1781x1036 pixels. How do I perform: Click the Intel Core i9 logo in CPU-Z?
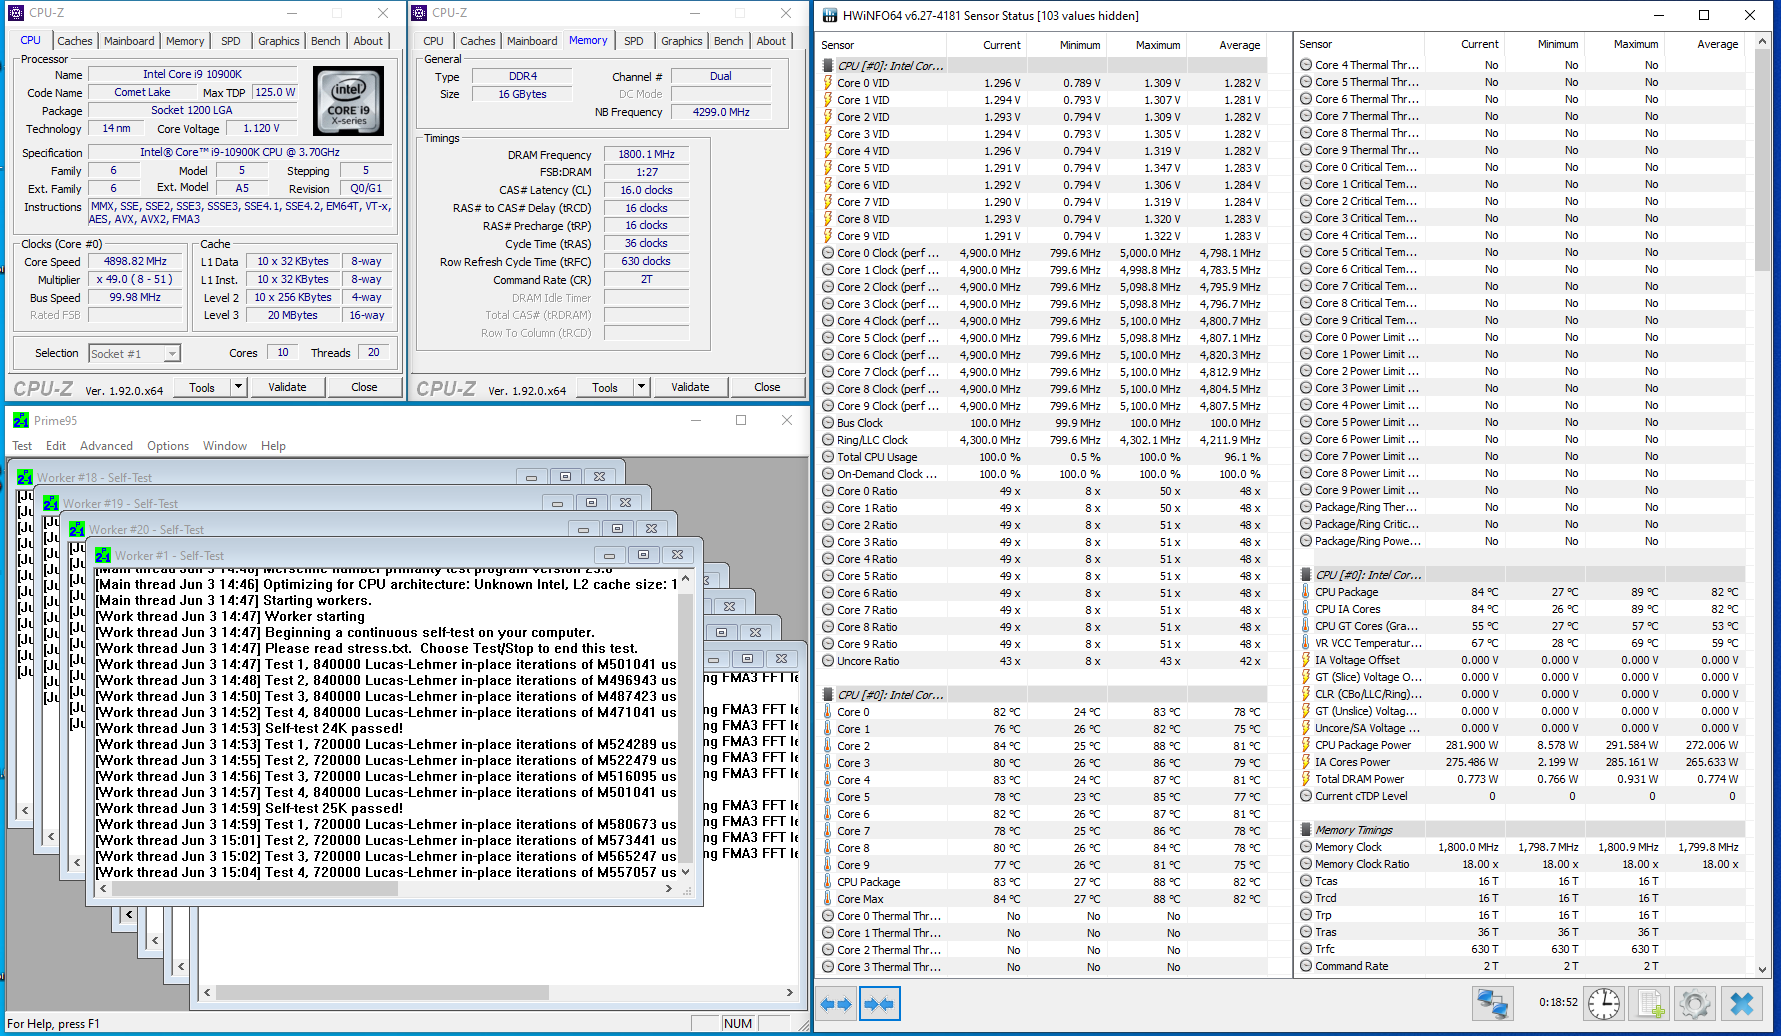348,101
